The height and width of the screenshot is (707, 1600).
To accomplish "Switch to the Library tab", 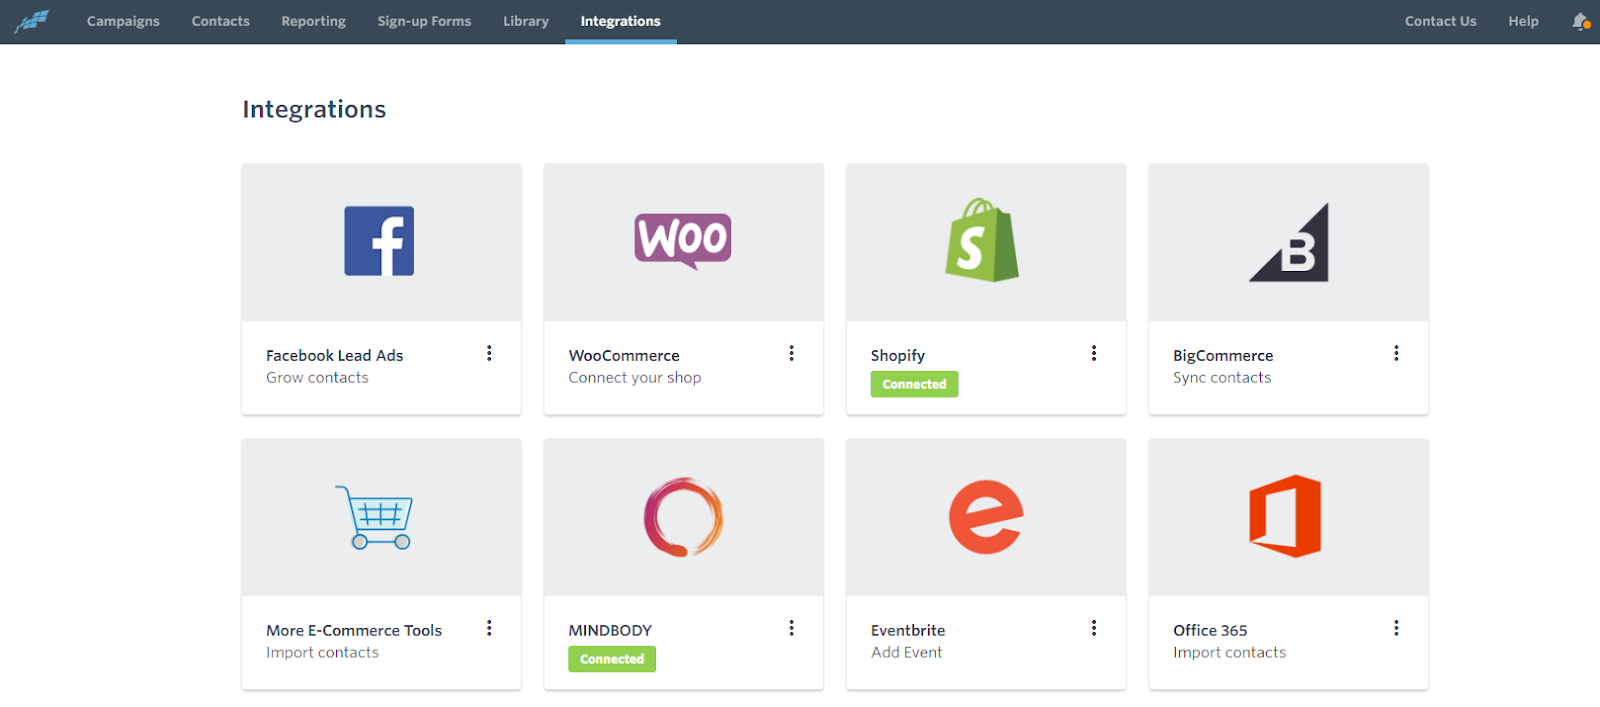I will click(x=526, y=21).
